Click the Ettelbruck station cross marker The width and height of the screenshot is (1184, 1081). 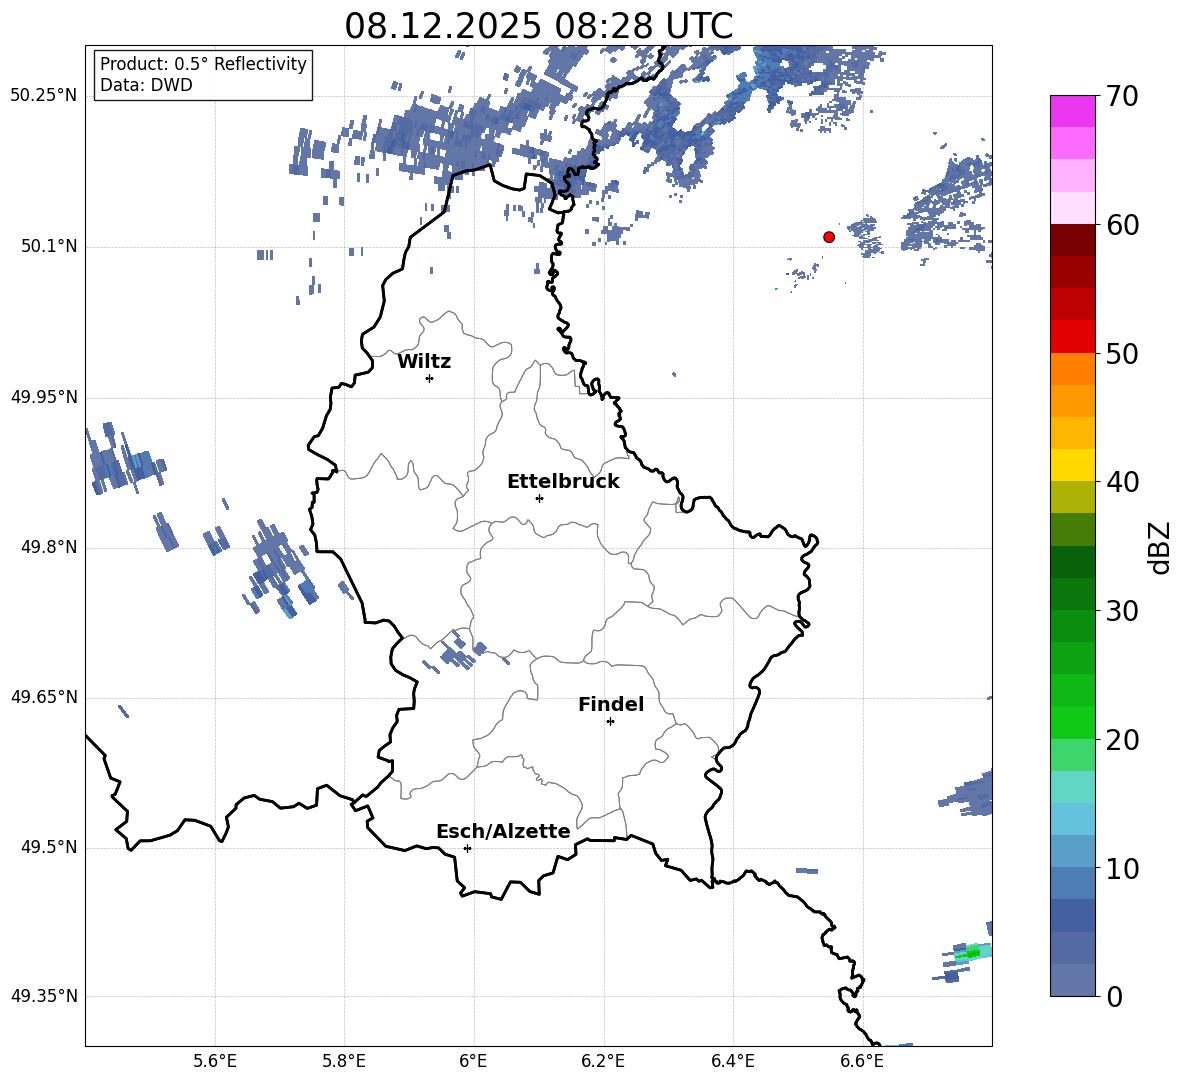[x=539, y=498]
